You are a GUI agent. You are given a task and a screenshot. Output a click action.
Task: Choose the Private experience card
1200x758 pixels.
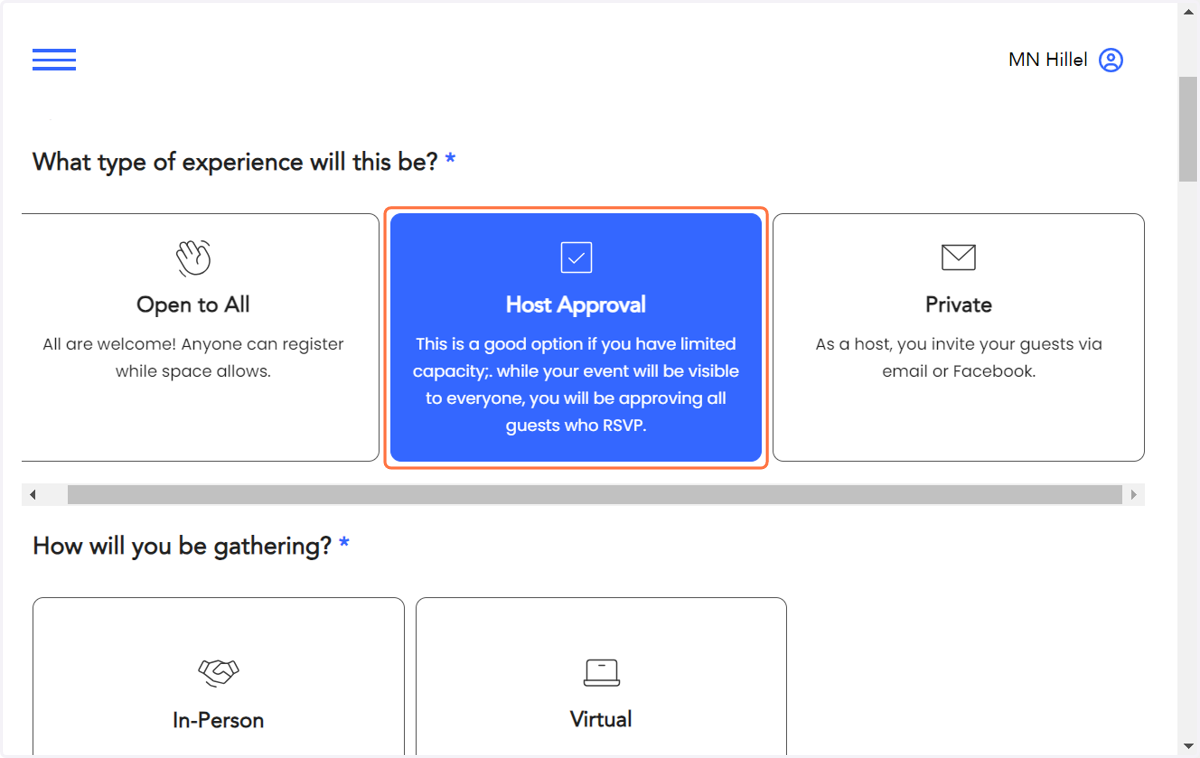point(958,337)
